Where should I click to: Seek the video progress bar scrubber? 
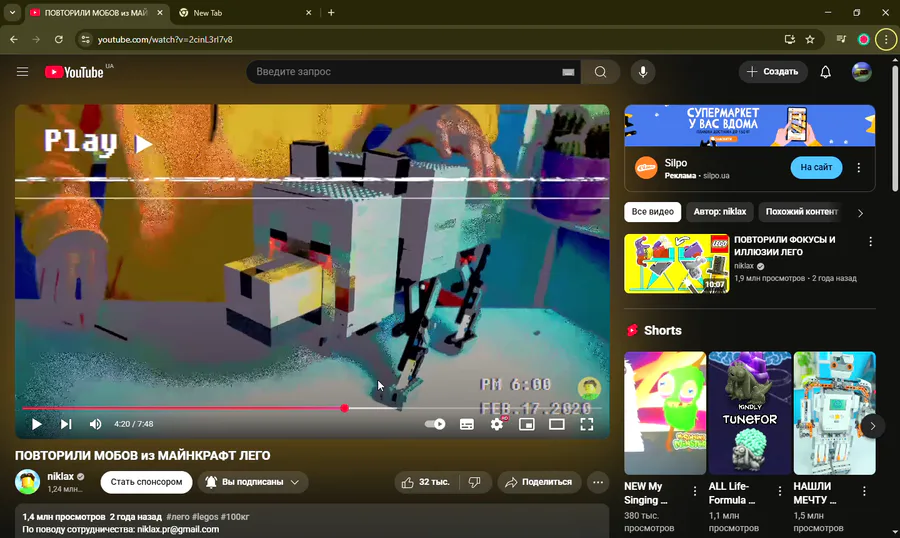344,408
